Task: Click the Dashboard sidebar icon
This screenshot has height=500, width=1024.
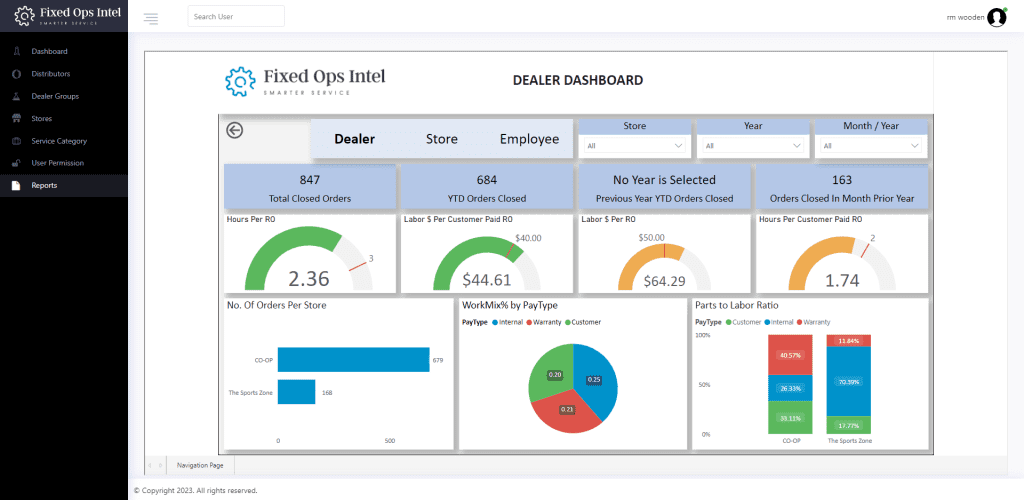Action: [16, 51]
